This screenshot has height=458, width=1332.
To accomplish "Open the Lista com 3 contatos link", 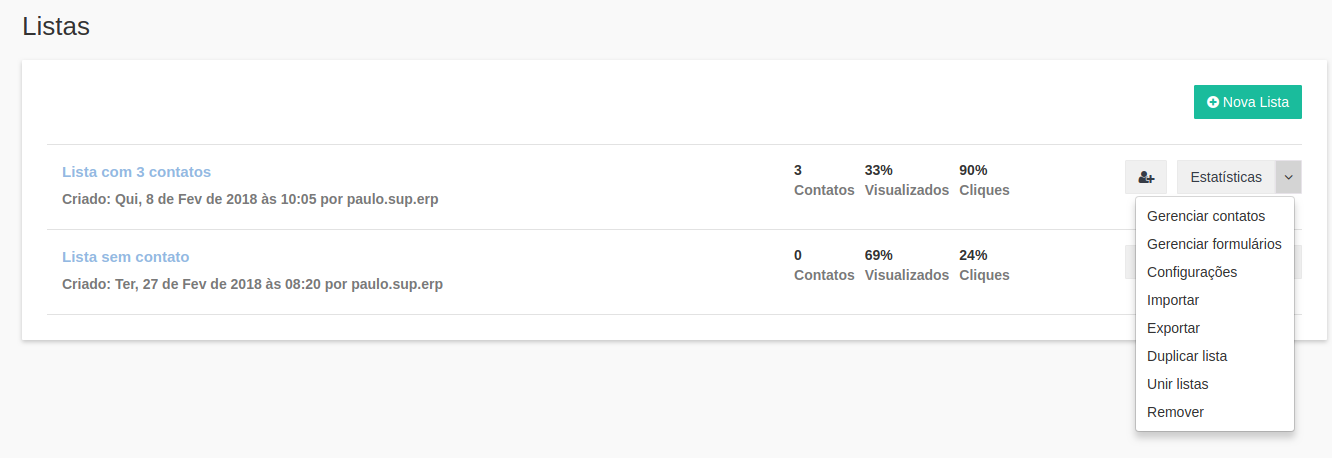I will (x=136, y=172).
